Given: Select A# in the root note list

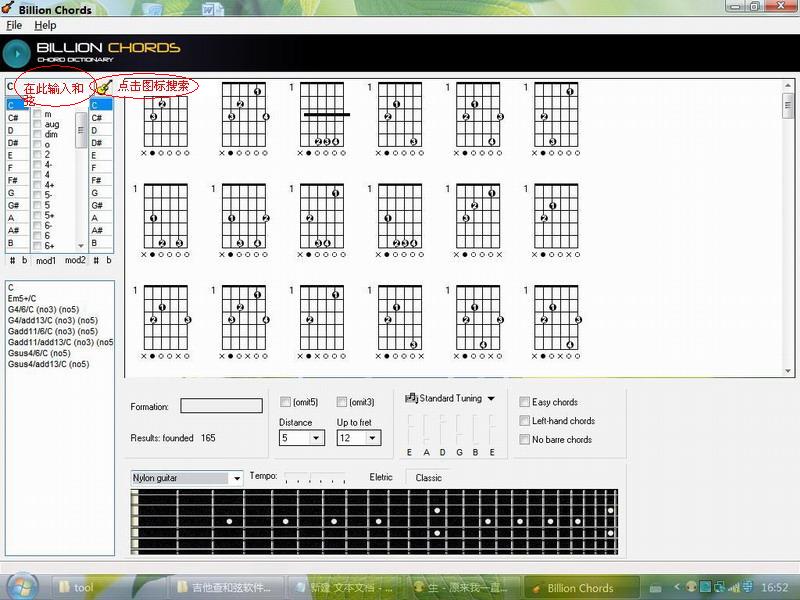Looking at the screenshot, I should tap(17, 231).
